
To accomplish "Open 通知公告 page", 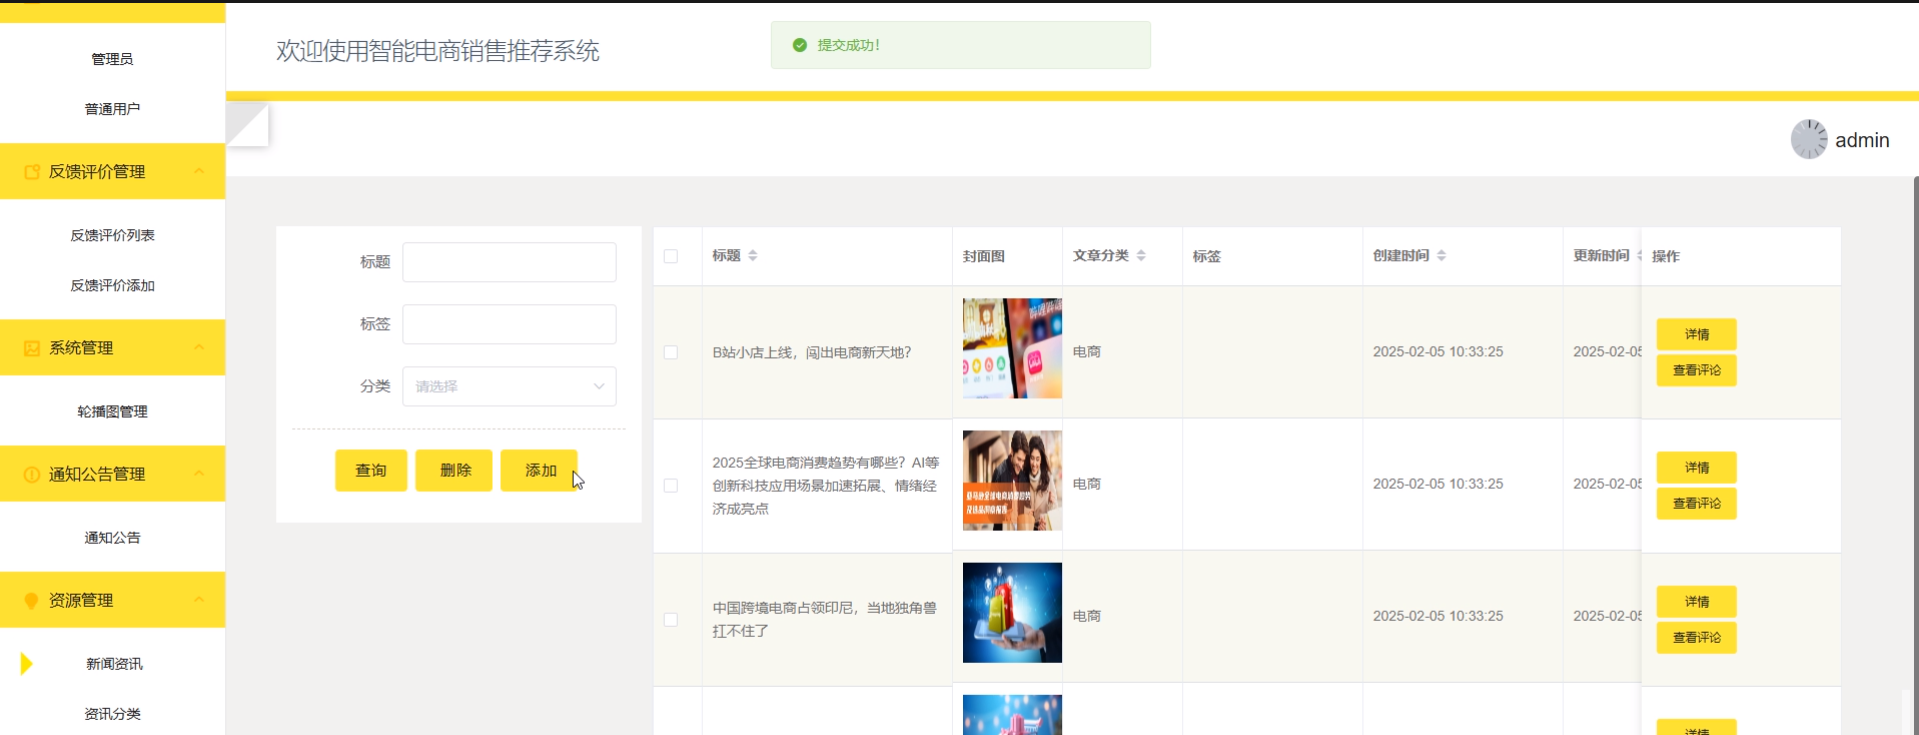I will [112, 537].
